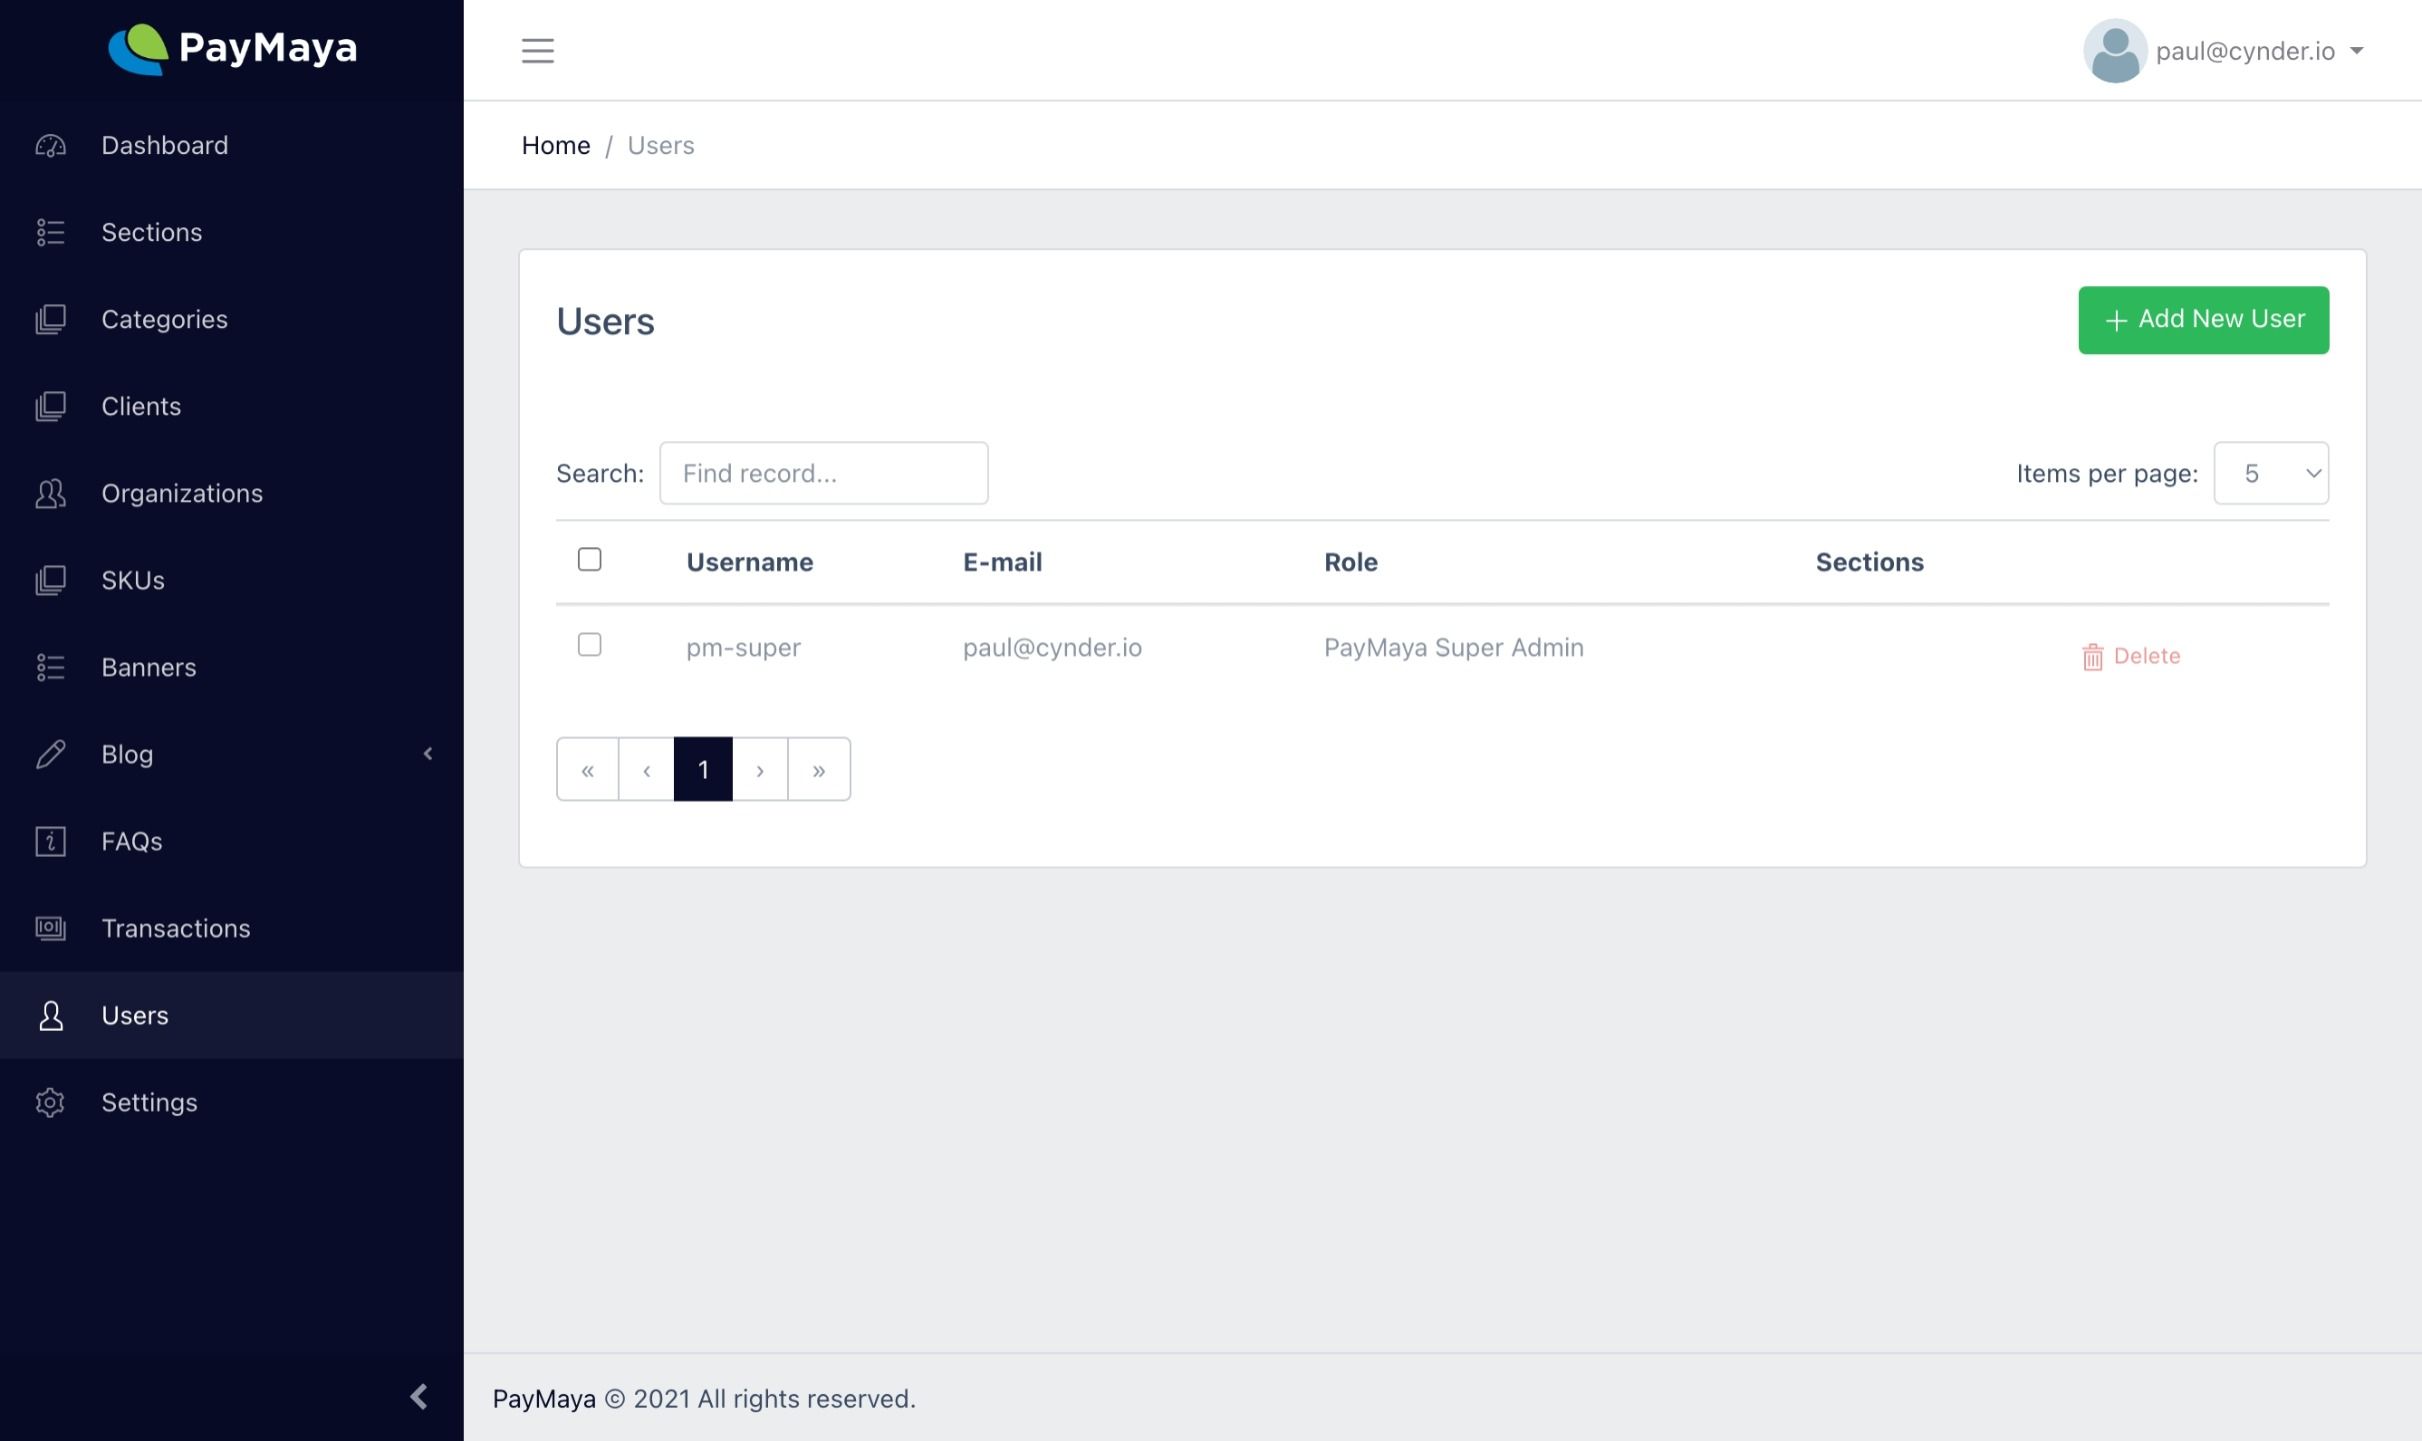The width and height of the screenshot is (2422, 1441).
Task: Click the FAQs info icon
Action: pyautogui.click(x=50, y=841)
